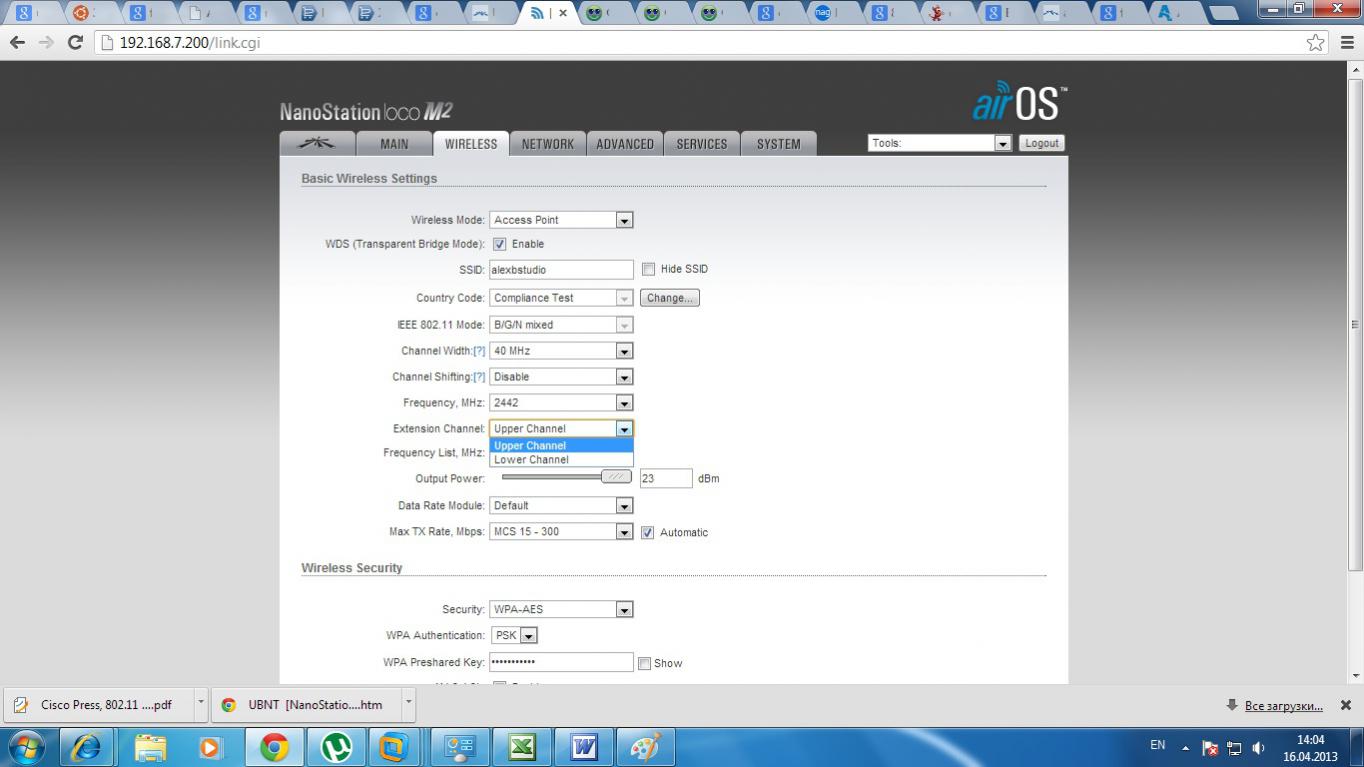Open the Все загрузки downloads link
Image resolution: width=1364 pixels, height=767 pixels.
pyautogui.click(x=1284, y=706)
